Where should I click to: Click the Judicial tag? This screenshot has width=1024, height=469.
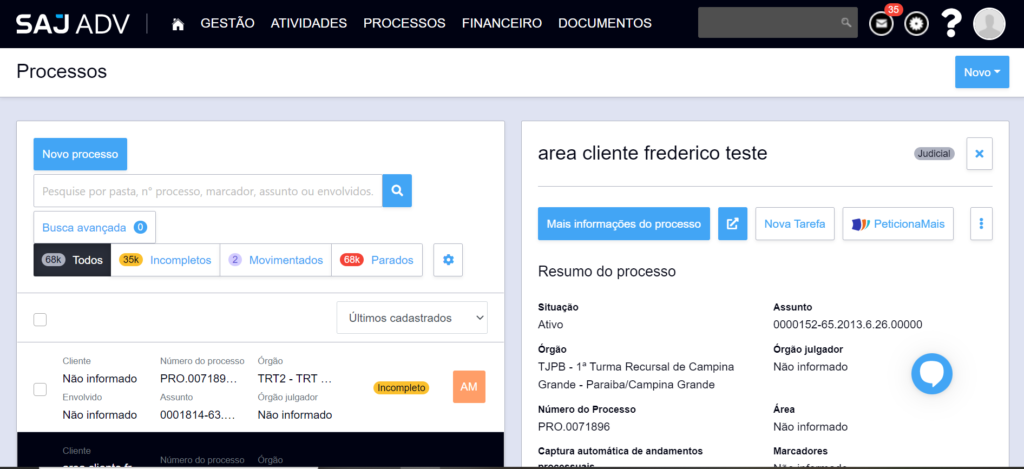point(934,154)
